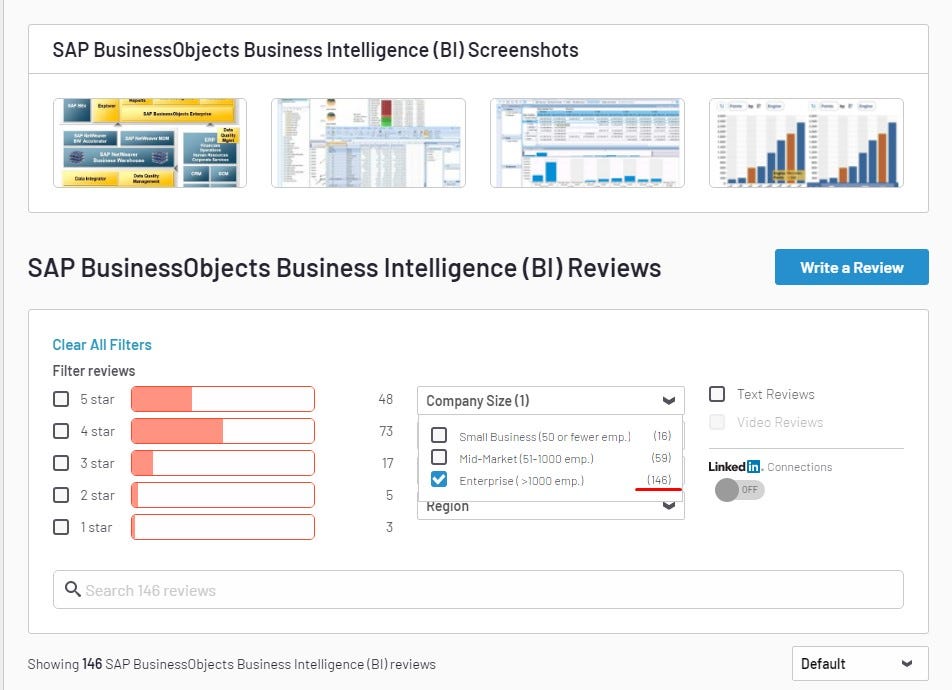Click the 3 count for 1 star

(x=389, y=527)
